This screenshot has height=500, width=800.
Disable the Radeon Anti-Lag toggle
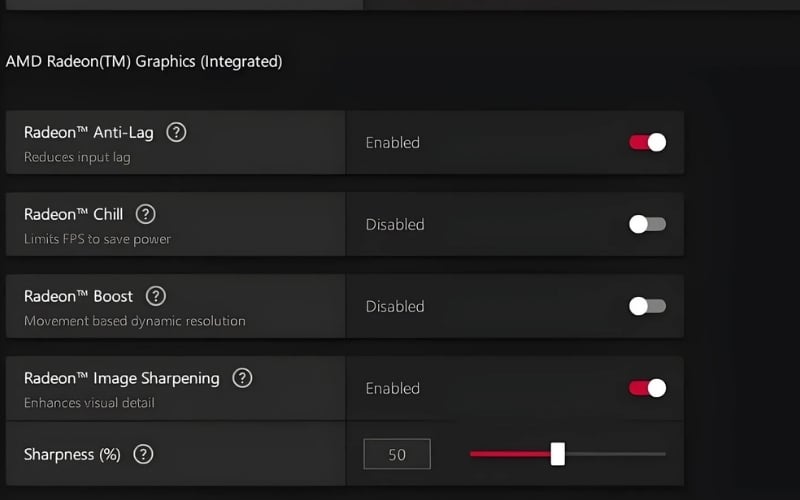(x=647, y=142)
